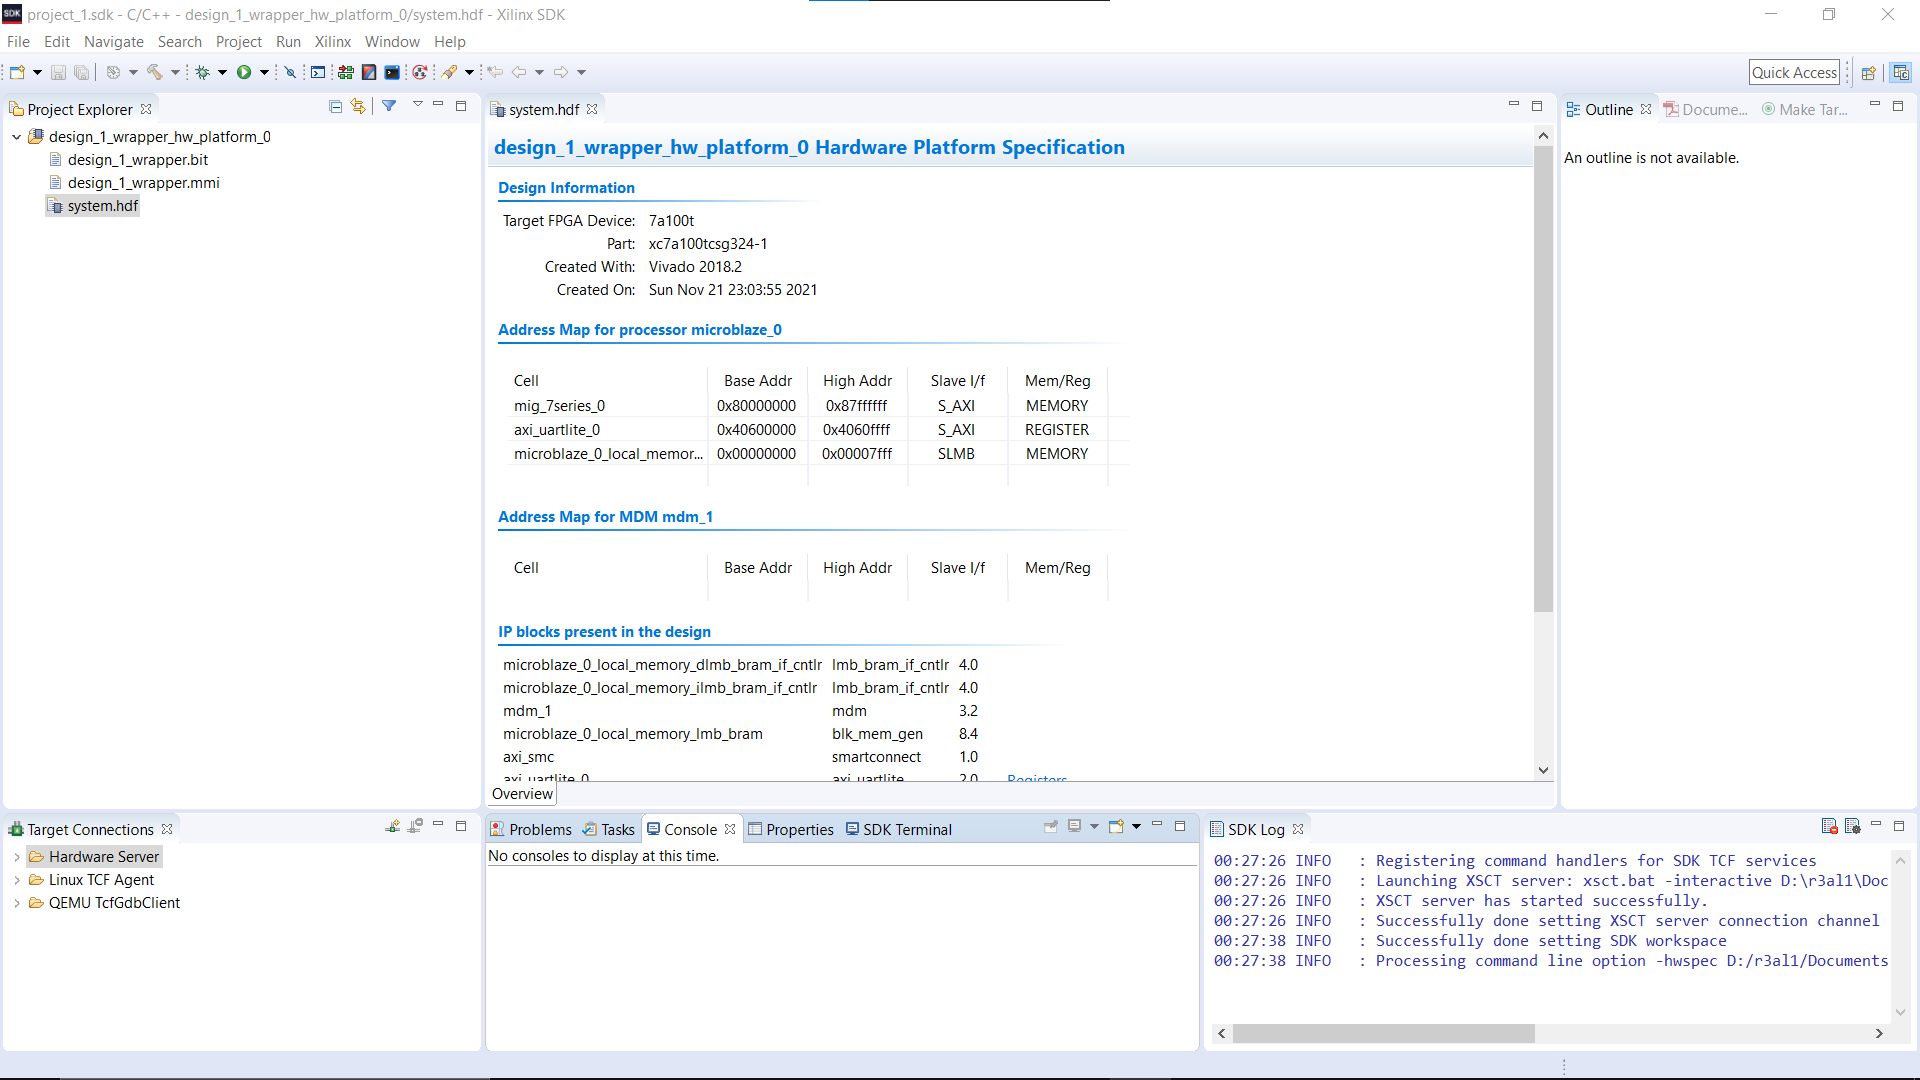Toggle Skip All Breakpoints icon

pos(290,72)
